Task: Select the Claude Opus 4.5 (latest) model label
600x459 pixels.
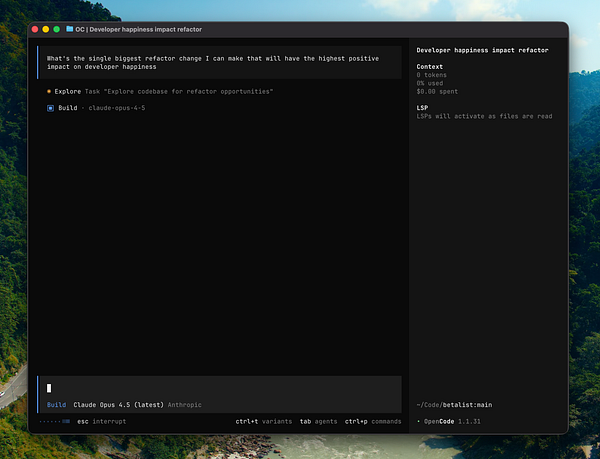Action: tap(118, 405)
